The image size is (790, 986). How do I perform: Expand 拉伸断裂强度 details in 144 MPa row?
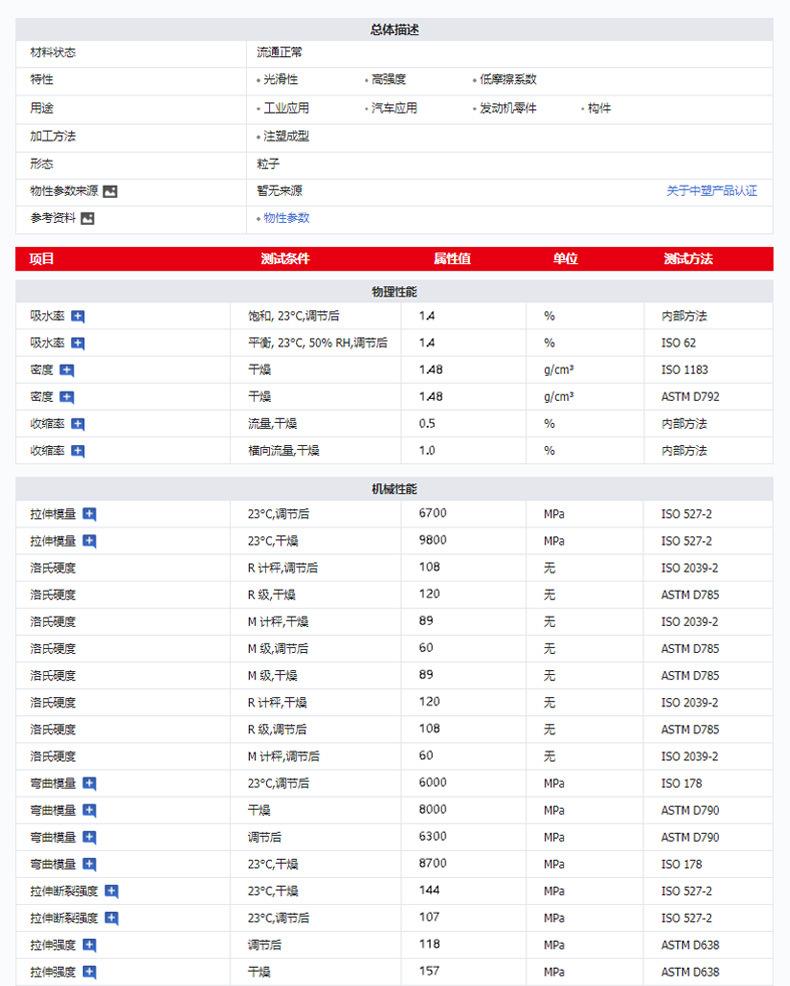111,891
